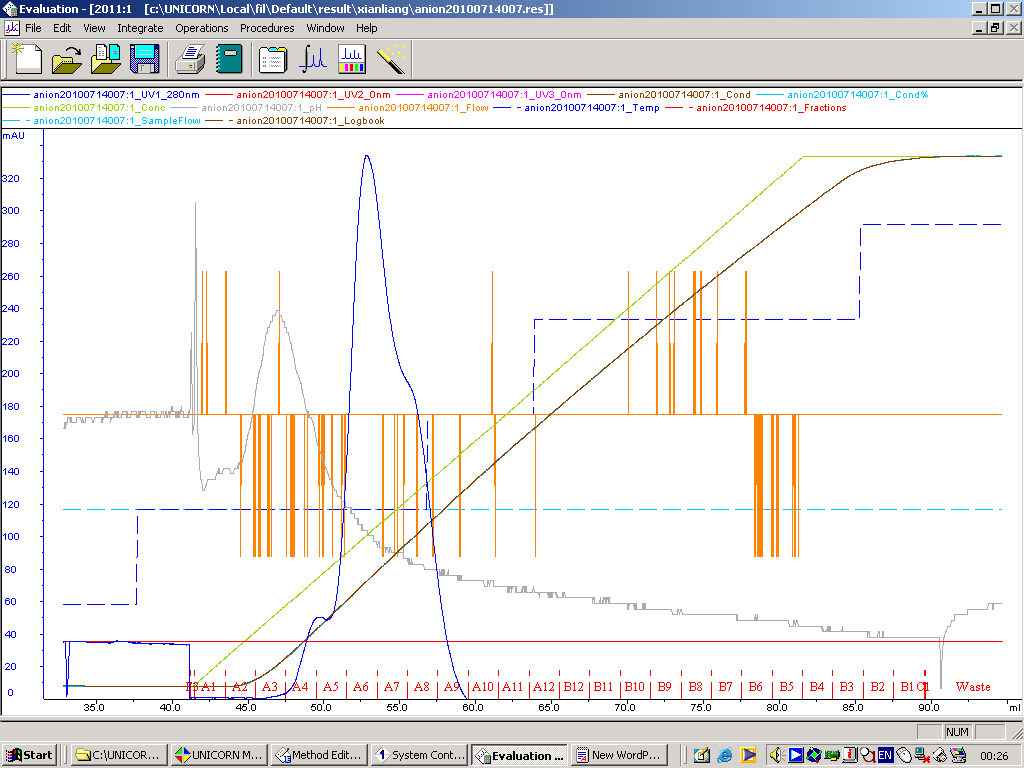The height and width of the screenshot is (768, 1024).
Task: Click the file-cabinet card icon beside the notebook
Action: [273, 59]
